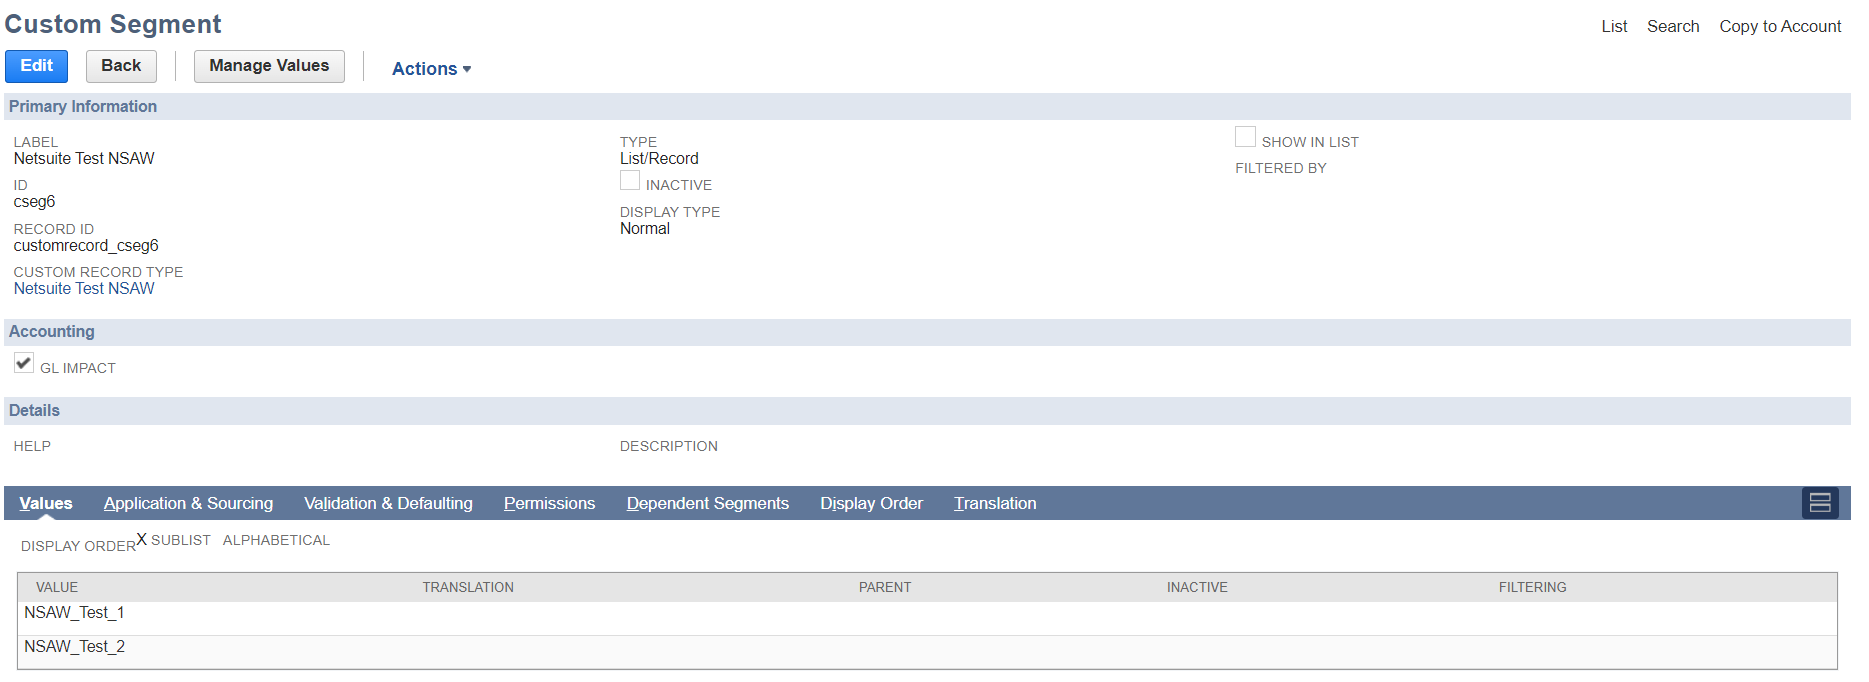
Task: Toggle the subtab layout icon
Action: [1820, 503]
